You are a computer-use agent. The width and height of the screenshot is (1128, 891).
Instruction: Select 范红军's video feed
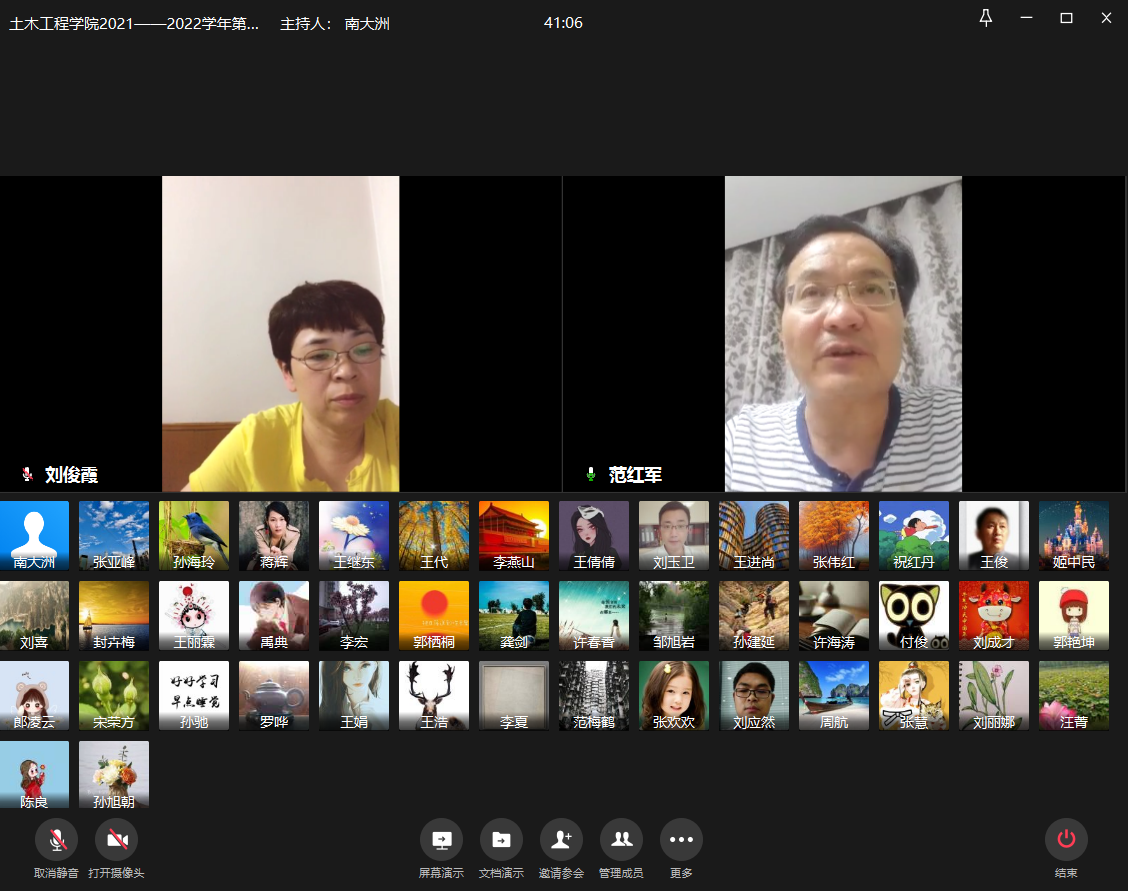pyautogui.click(x=843, y=334)
